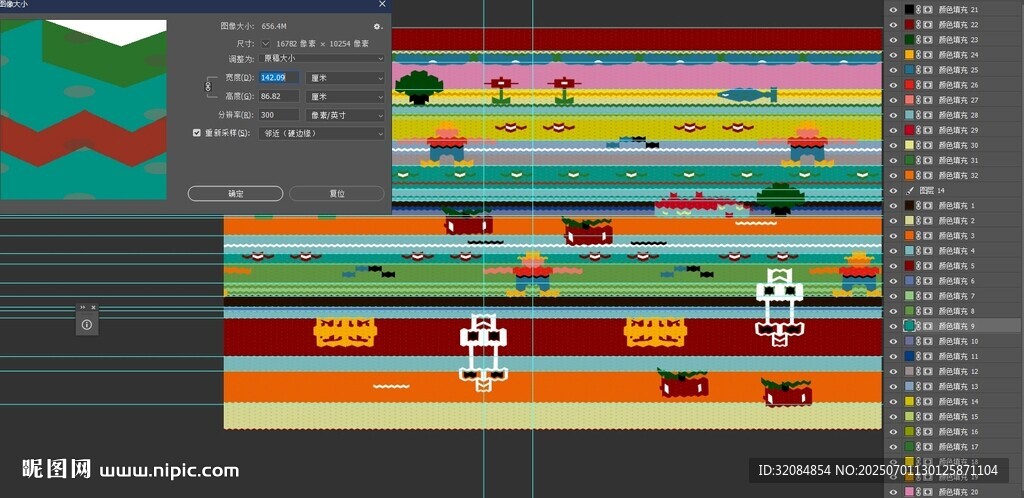This screenshot has height=498, width=1024.
Task: Click the pink swatch of 颜色填充 20
Action: coord(909,491)
